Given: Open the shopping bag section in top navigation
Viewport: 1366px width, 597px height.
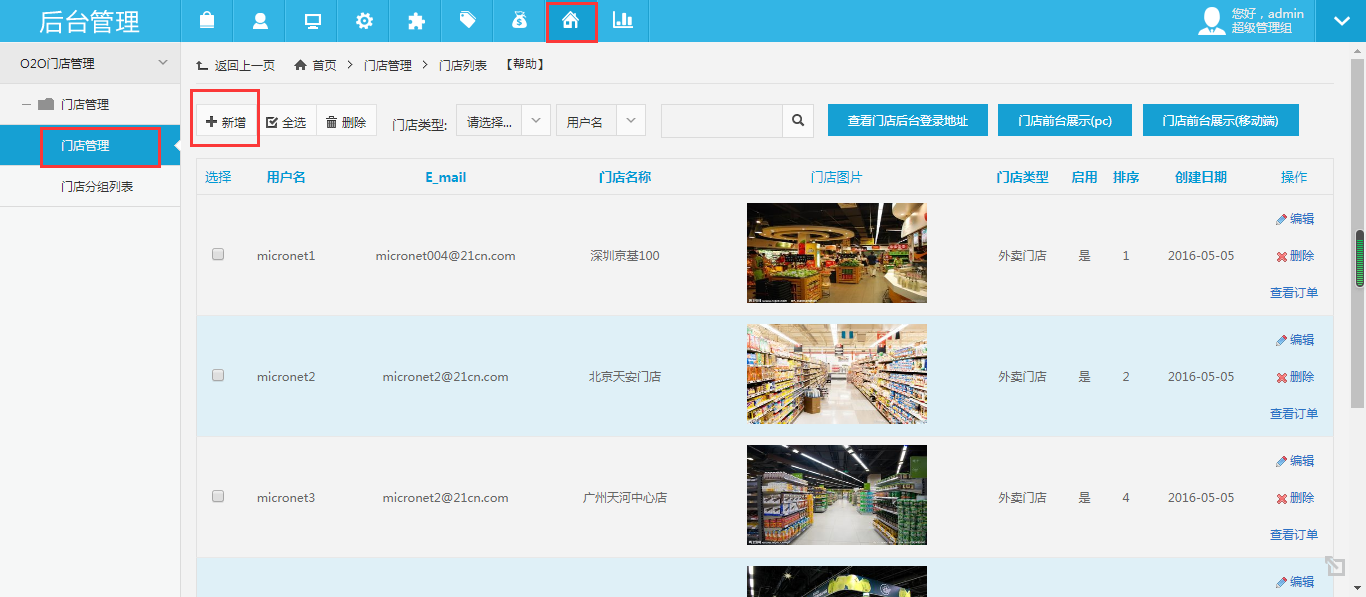Looking at the screenshot, I should point(207,21).
